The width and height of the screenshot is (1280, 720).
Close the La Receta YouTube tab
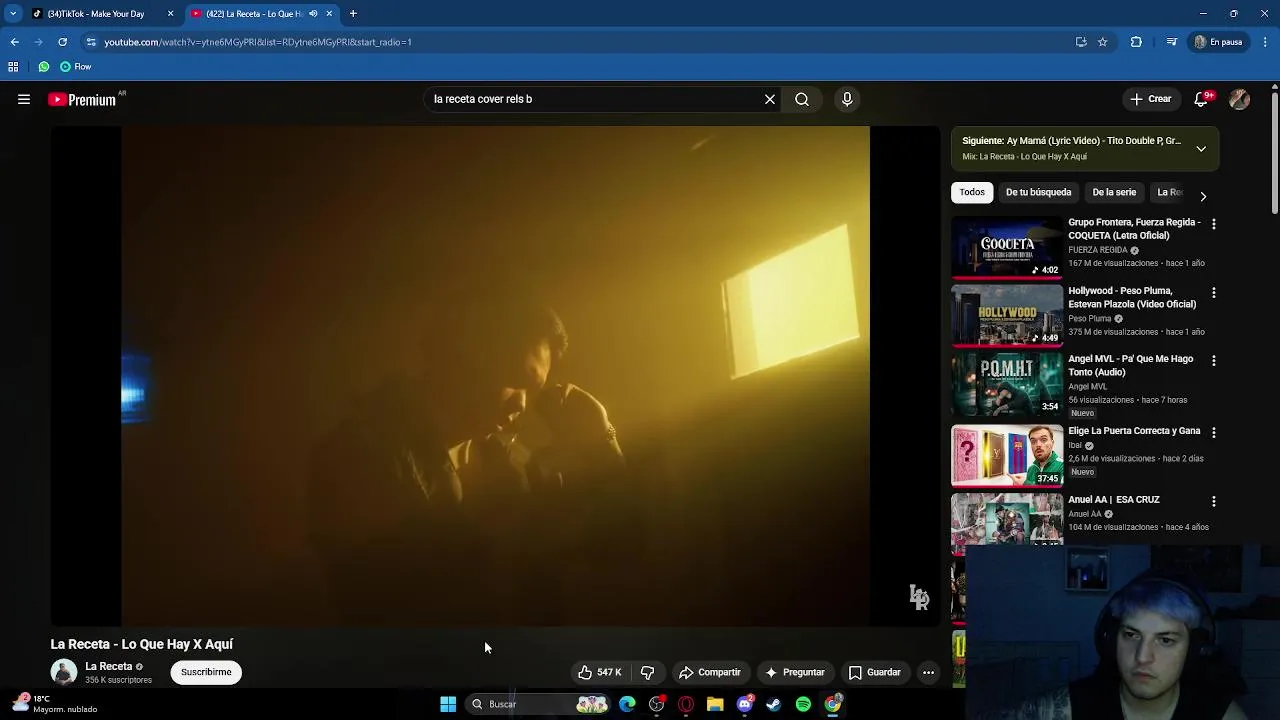(329, 14)
